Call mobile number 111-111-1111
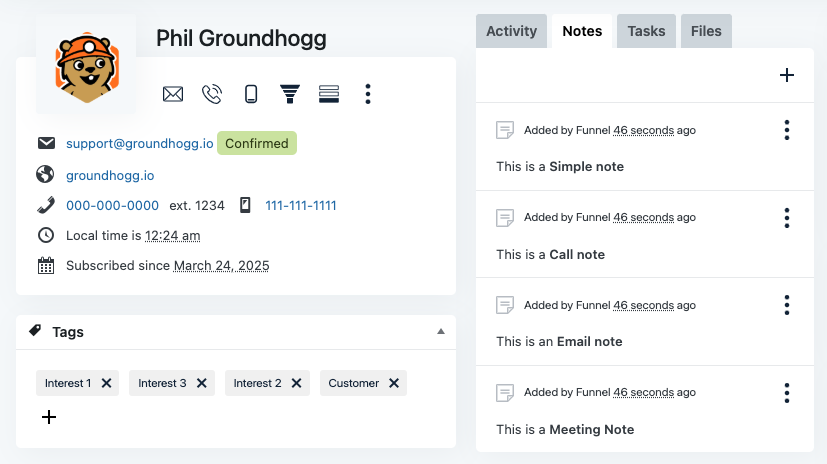 [x=301, y=206]
